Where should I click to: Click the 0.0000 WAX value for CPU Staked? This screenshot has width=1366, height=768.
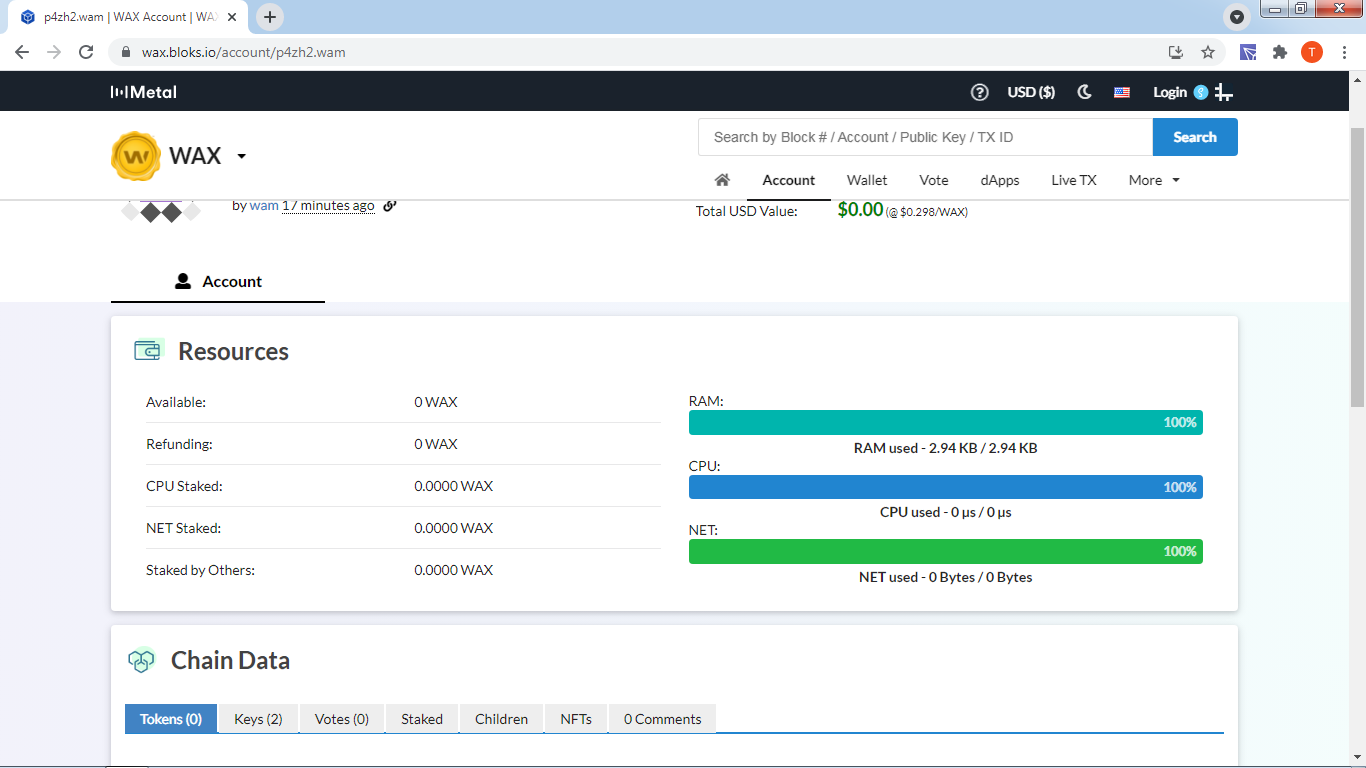pos(454,486)
